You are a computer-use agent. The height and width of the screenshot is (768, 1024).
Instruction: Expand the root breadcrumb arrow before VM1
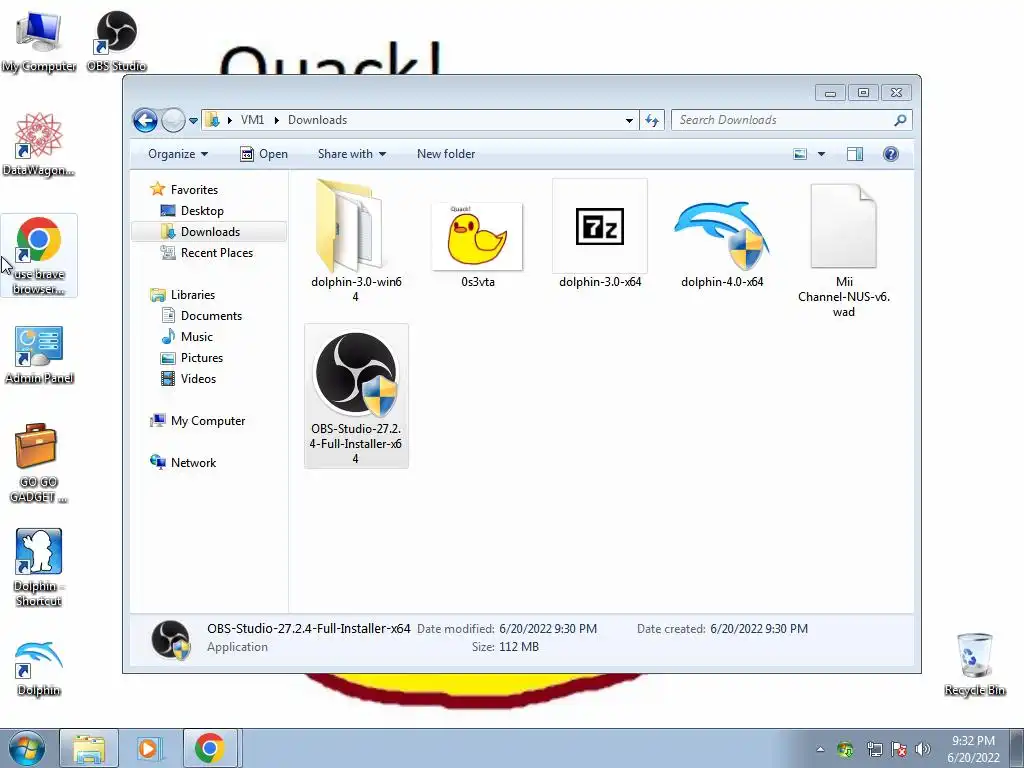[x=230, y=120]
